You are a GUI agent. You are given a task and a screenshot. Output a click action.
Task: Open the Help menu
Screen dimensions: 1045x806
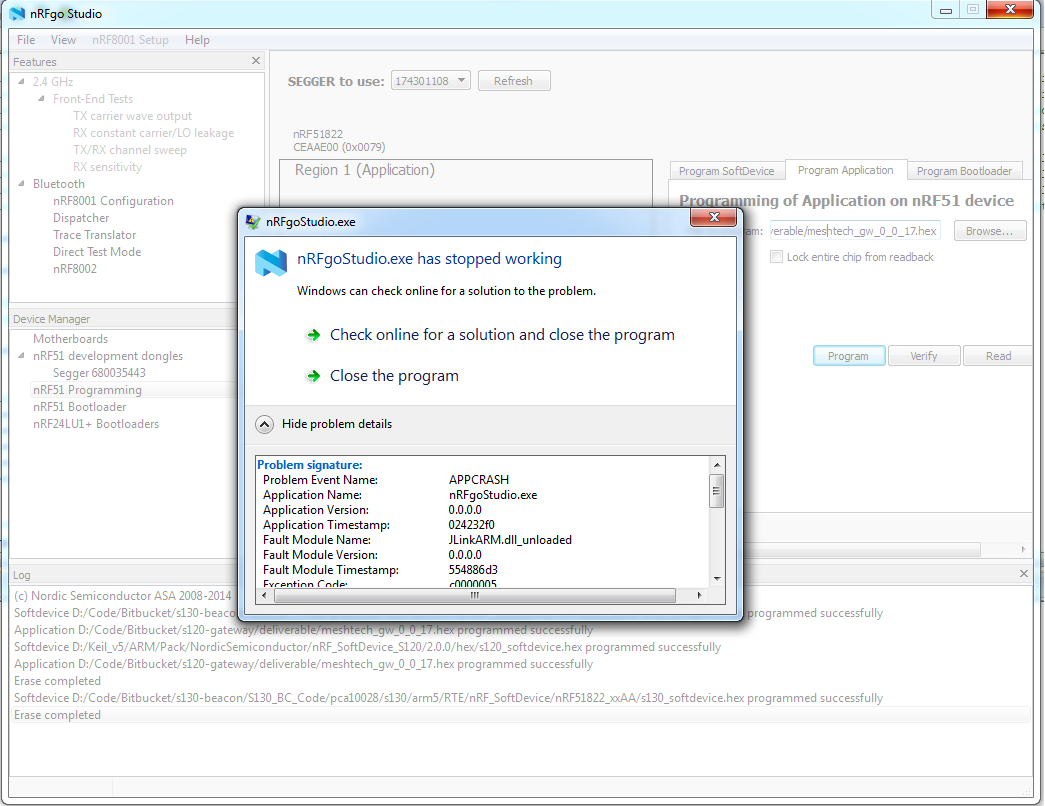click(x=197, y=40)
